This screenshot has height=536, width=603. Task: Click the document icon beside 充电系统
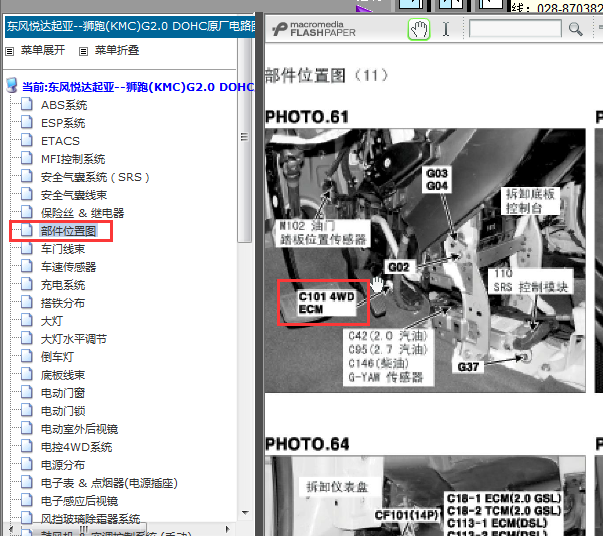coord(27,285)
